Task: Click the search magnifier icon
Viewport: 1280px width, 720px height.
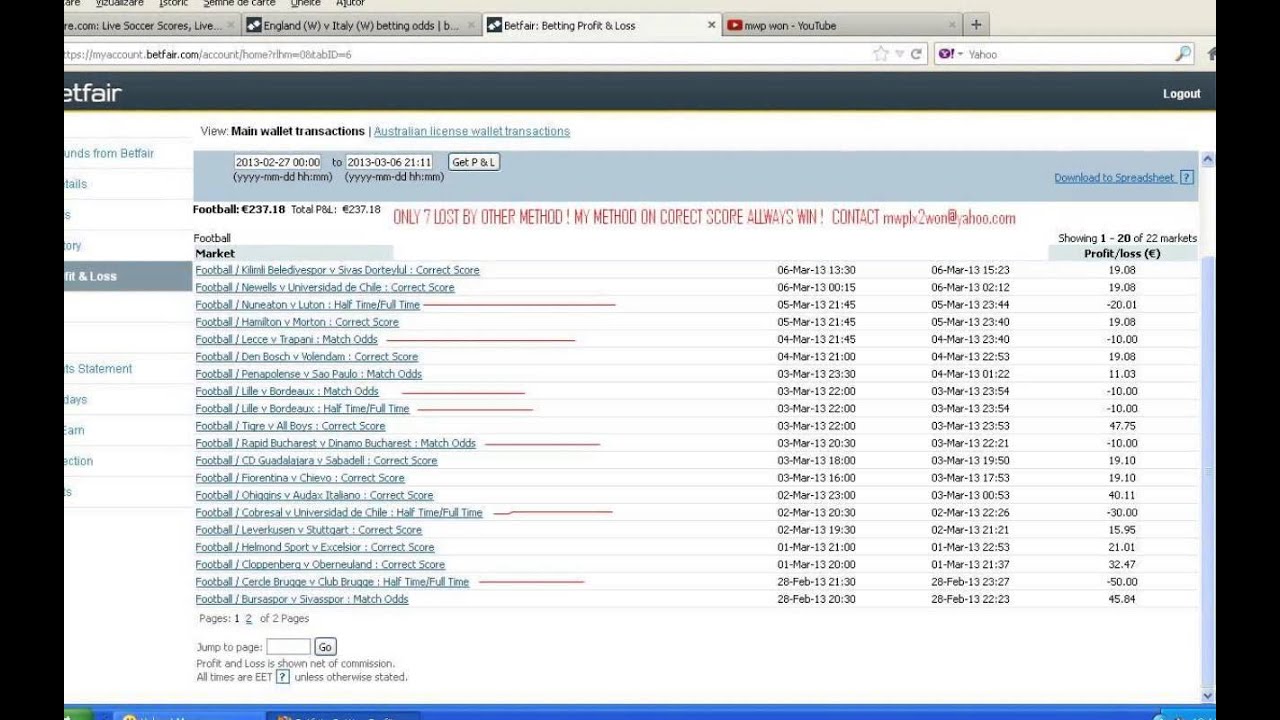Action: coord(1183,54)
